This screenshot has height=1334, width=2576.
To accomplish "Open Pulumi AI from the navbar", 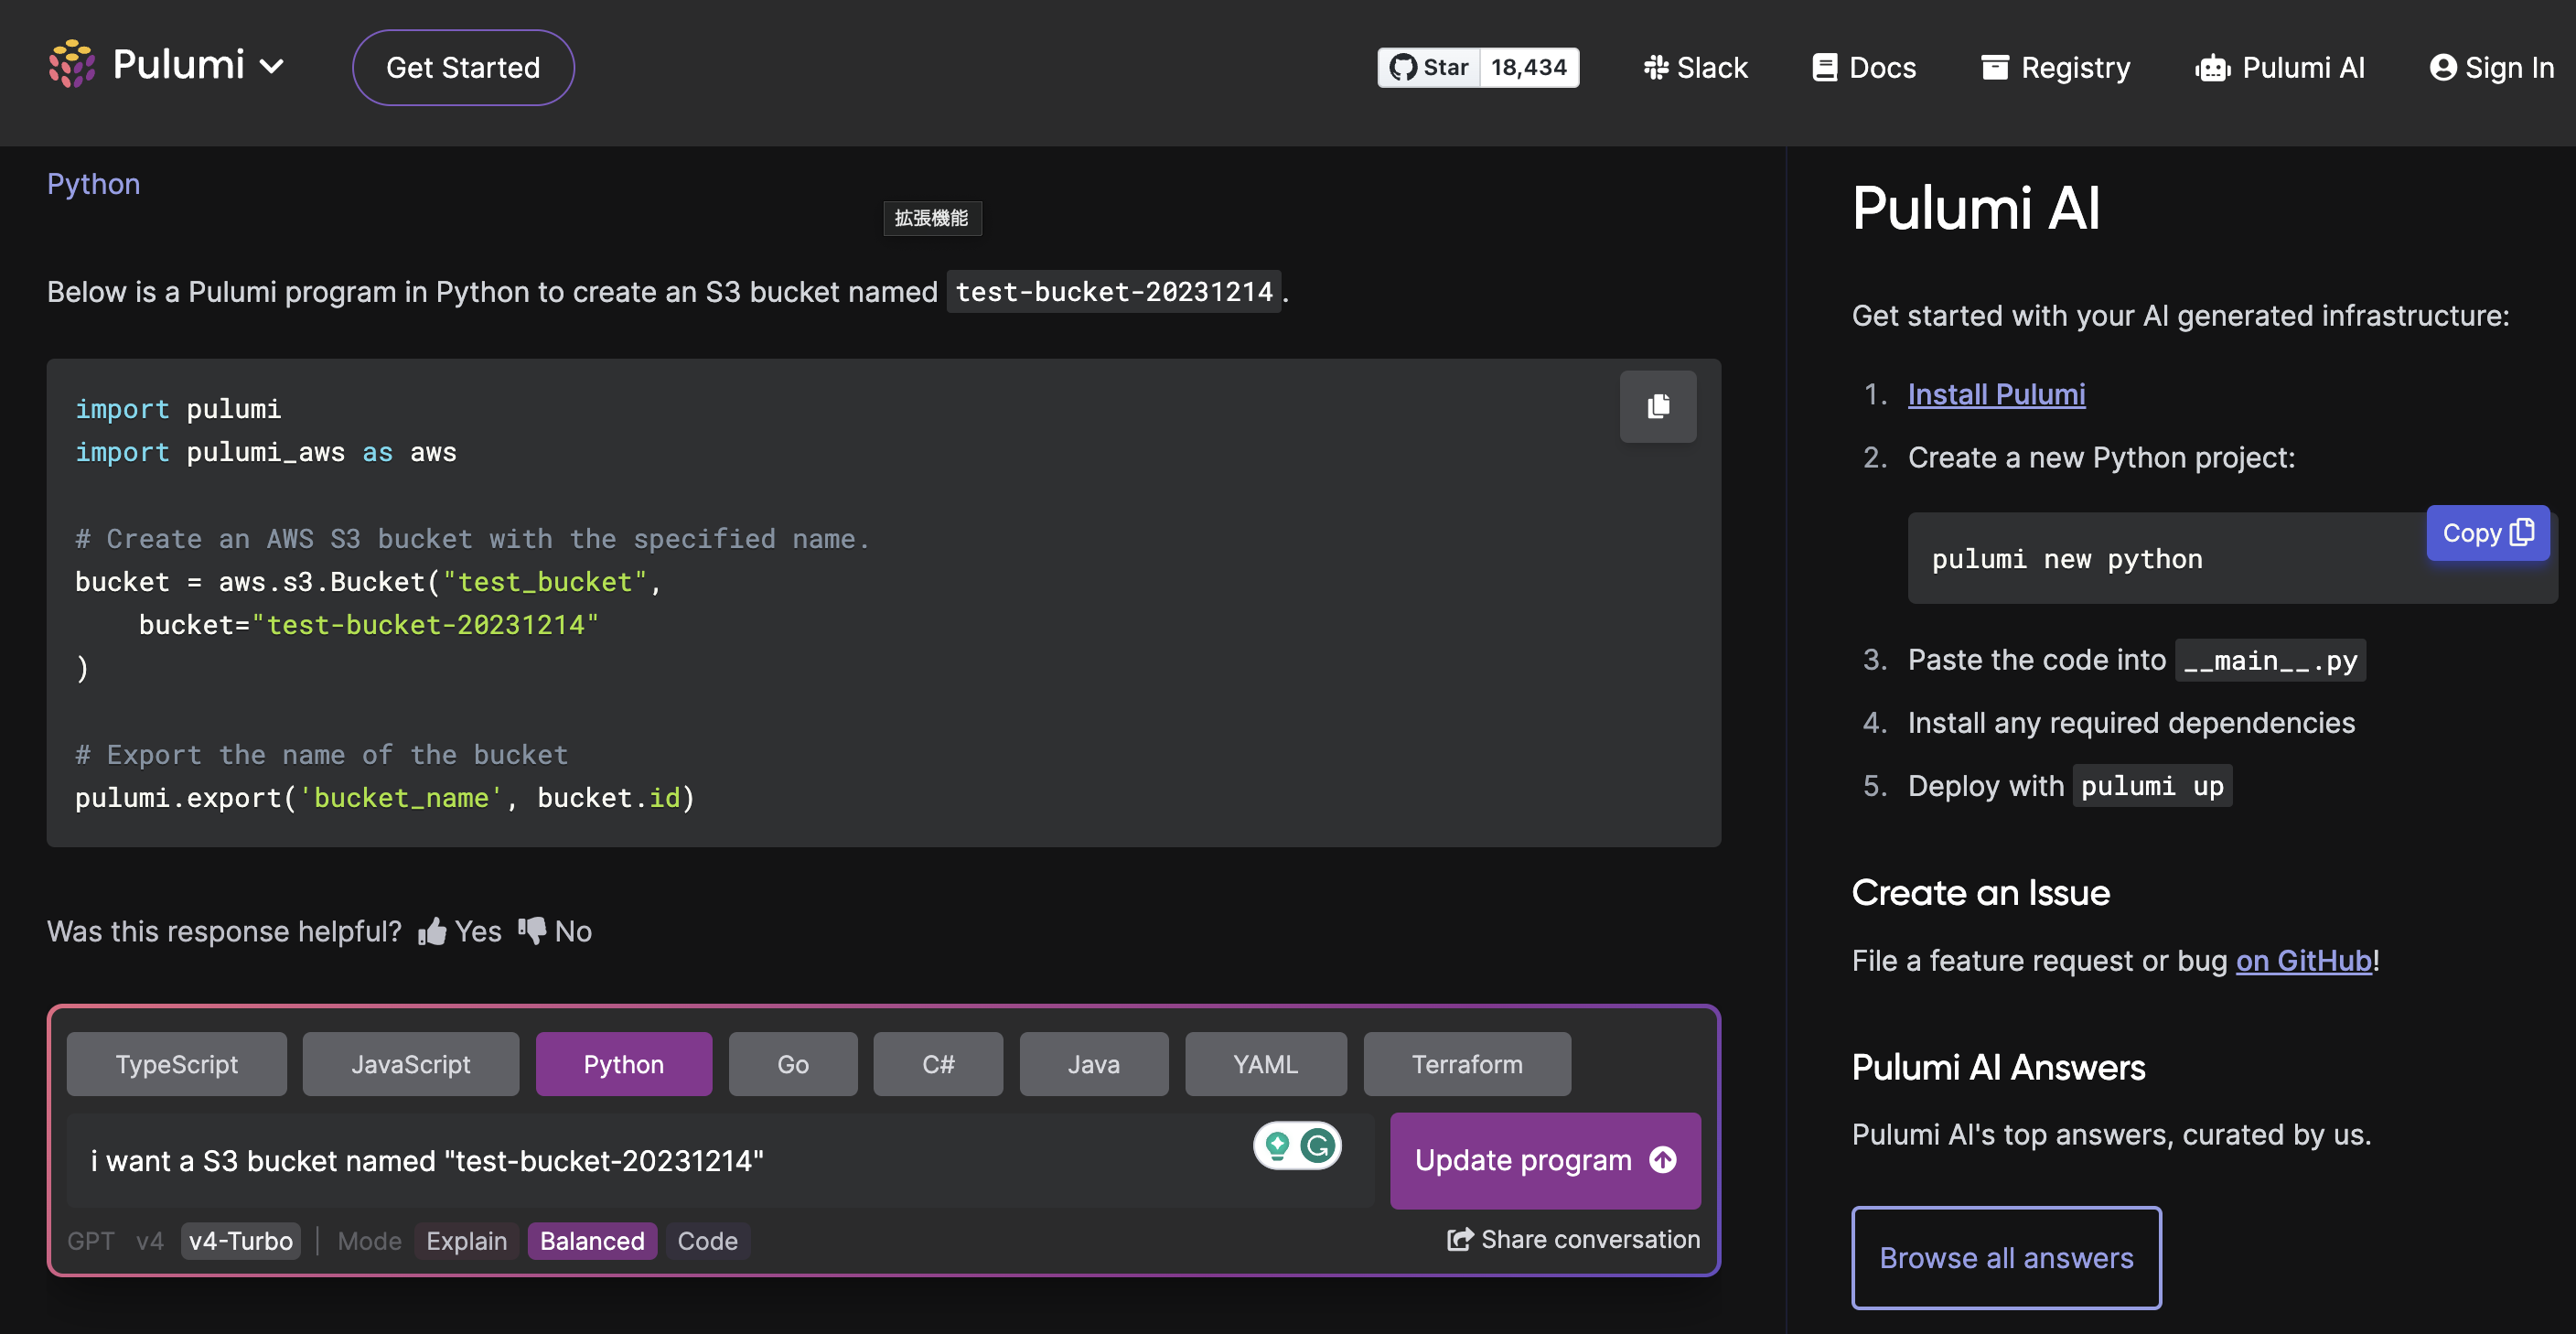I will coord(2280,67).
